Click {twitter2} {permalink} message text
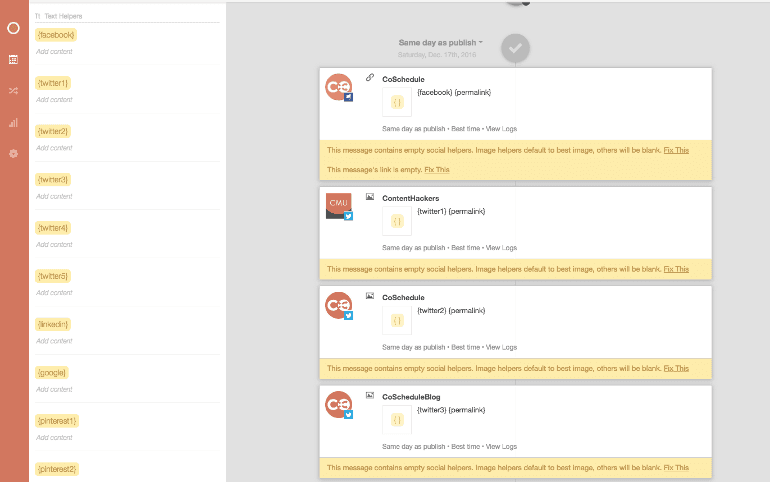Viewport: 770px width, 482px height. [x=451, y=310]
